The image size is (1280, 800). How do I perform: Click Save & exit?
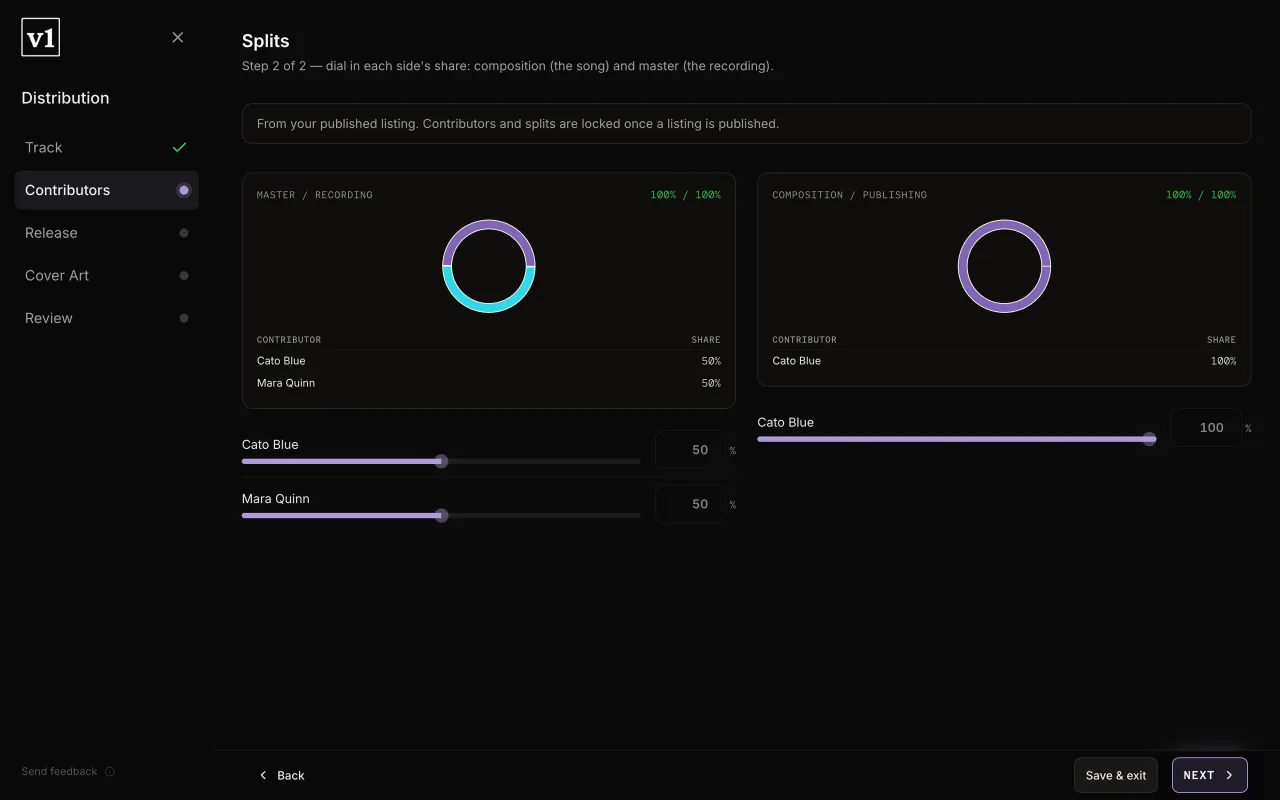[x=1116, y=775]
